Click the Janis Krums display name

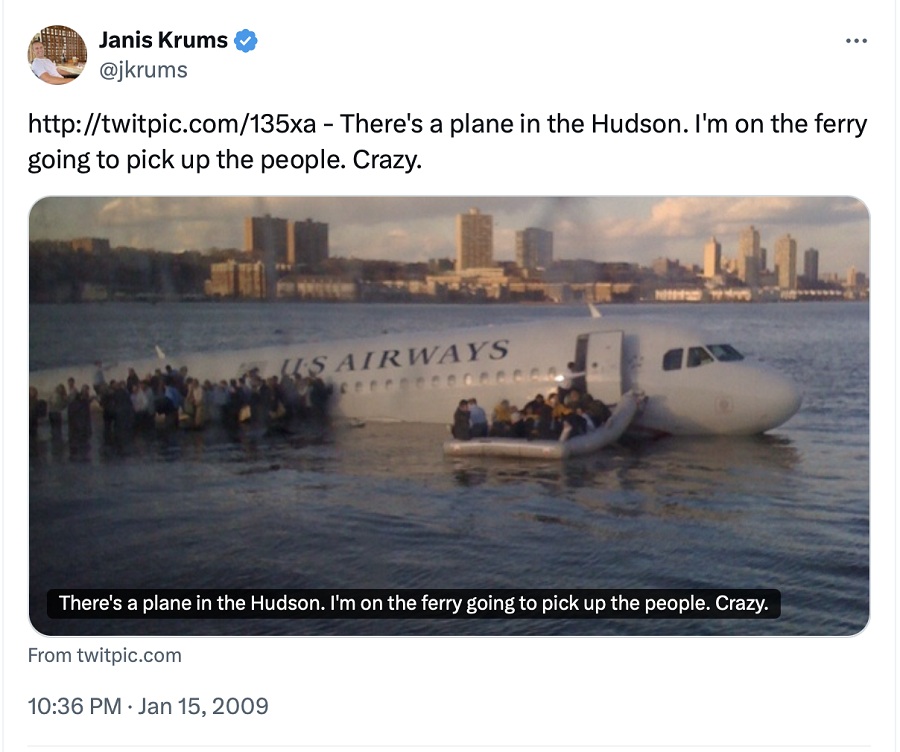163,41
